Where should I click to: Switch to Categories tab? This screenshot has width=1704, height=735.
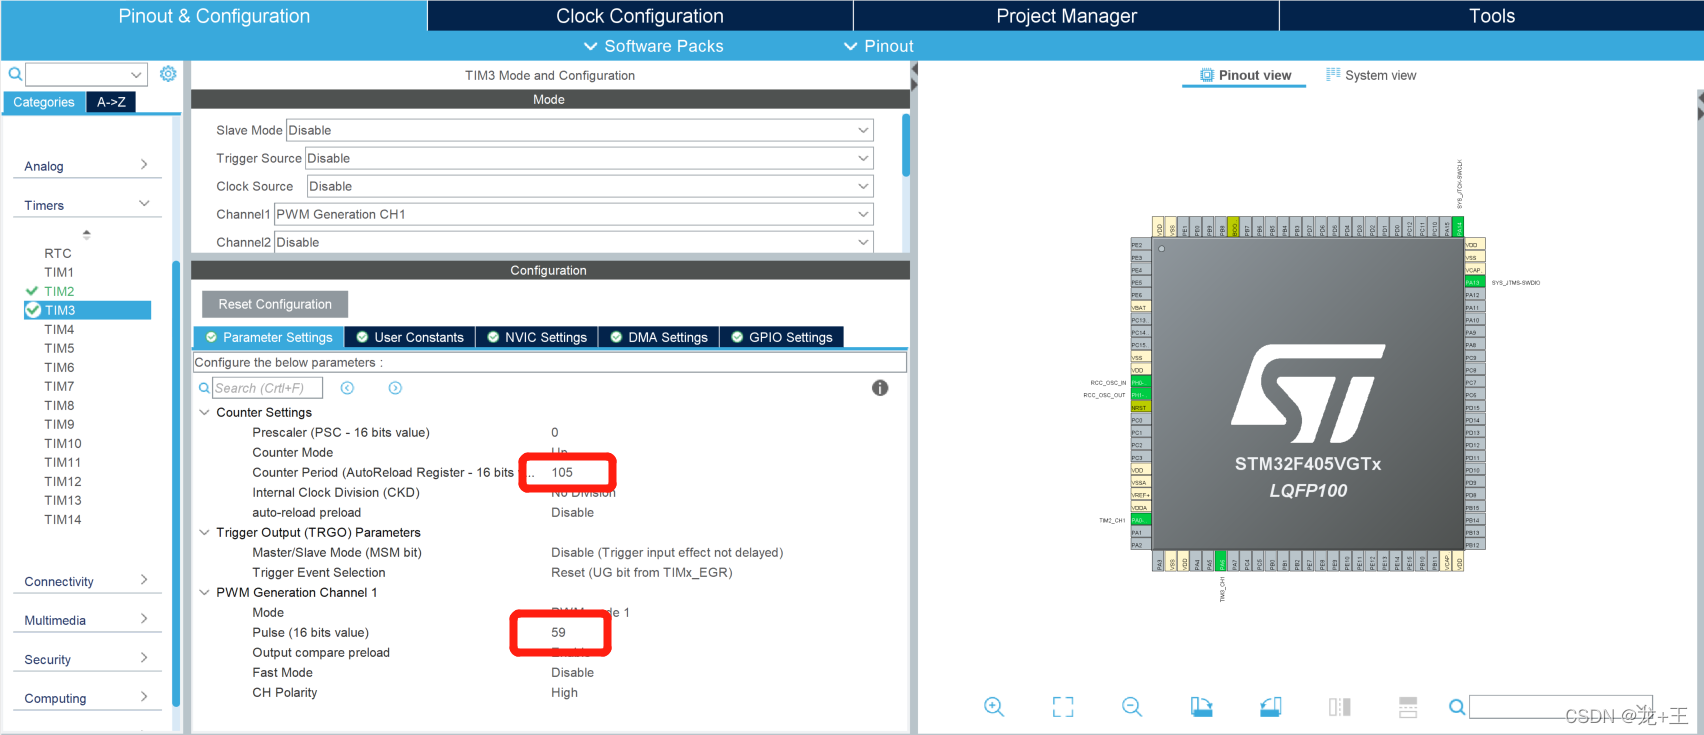click(x=44, y=102)
